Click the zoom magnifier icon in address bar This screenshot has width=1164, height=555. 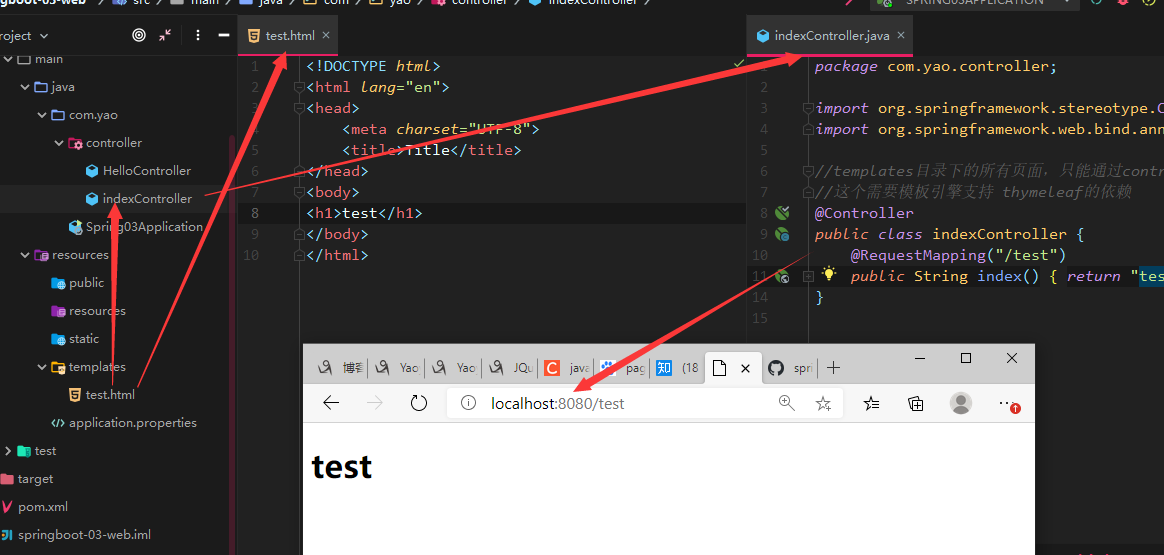pyautogui.click(x=786, y=403)
